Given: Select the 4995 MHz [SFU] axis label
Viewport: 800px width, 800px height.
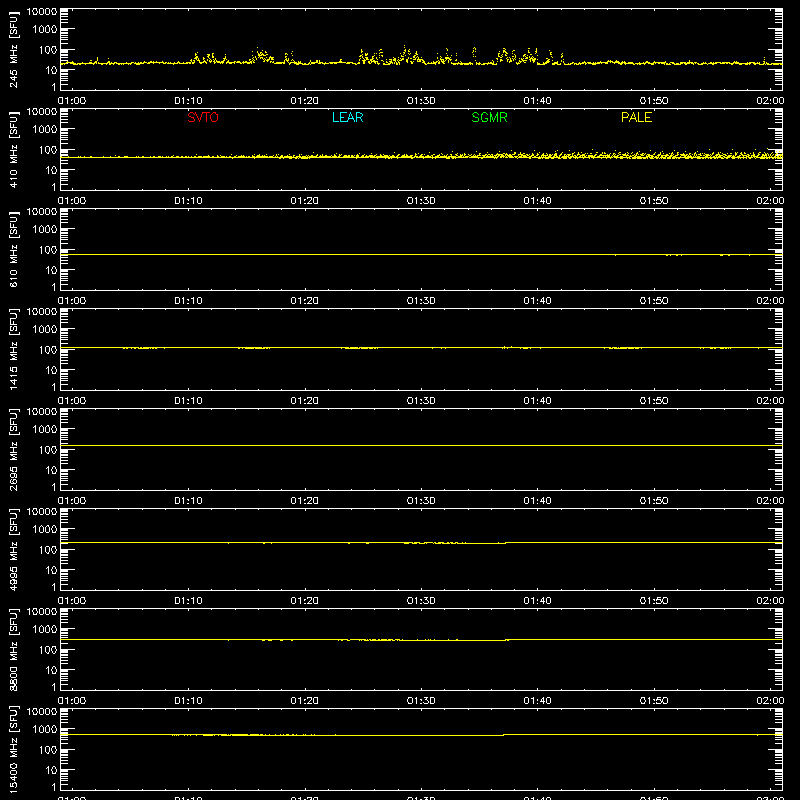Looking at the screenshot, I should click(x=14, y=549).
